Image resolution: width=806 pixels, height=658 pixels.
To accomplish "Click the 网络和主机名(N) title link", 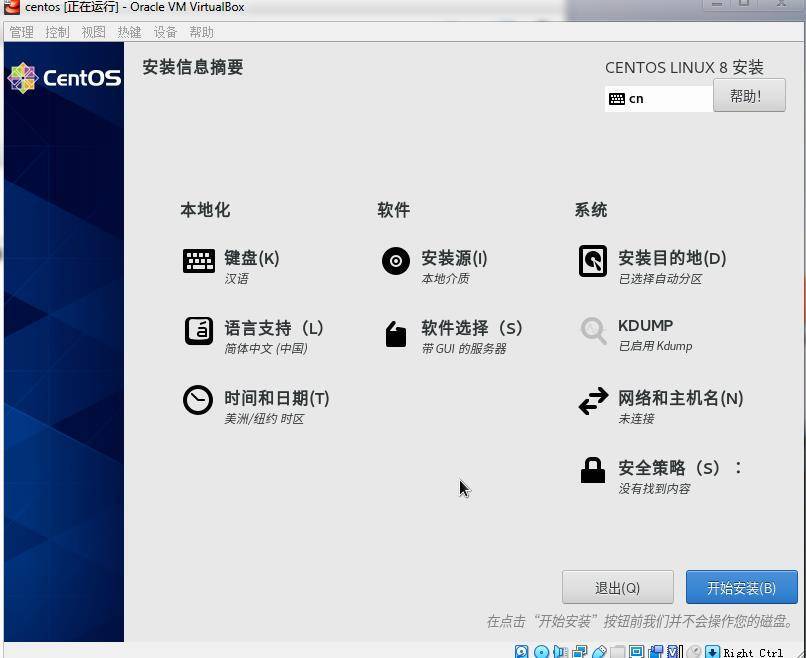I will click(681, 398).
